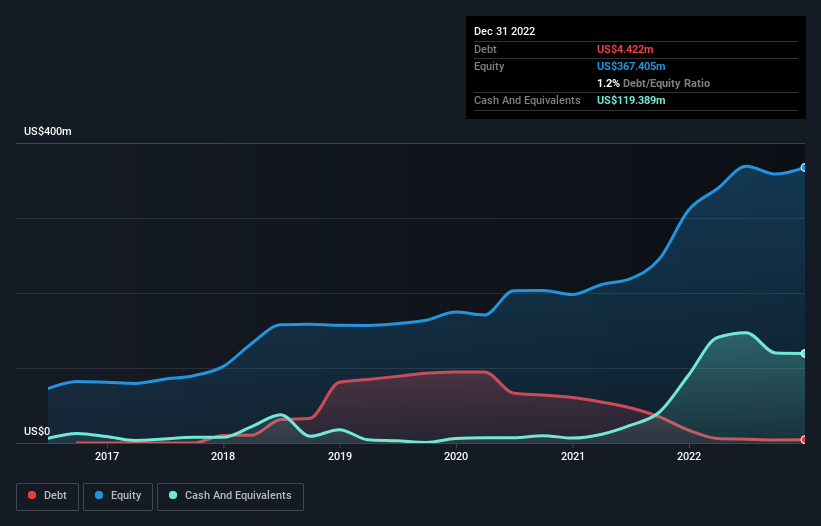Click the 2020 x-axis label
Viewport: 821px width, 526px height.
[456, 456]
